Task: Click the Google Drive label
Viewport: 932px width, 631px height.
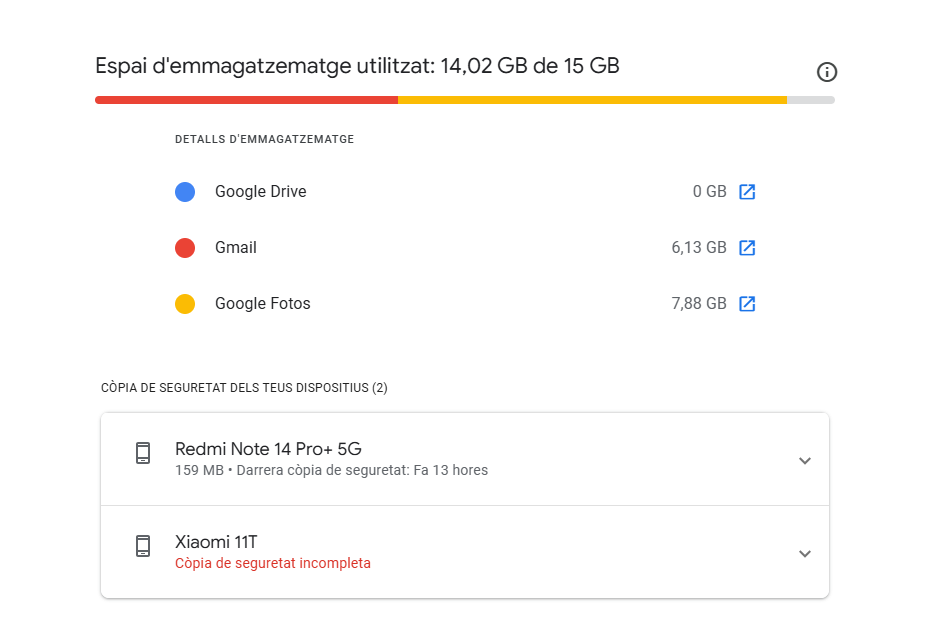Action: pyautogui.click(x=260, y=192)
